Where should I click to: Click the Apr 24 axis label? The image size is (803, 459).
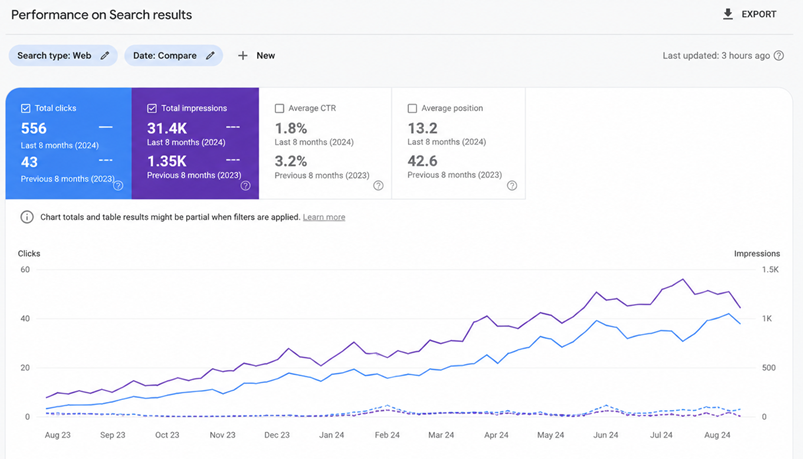coord(496,435)
